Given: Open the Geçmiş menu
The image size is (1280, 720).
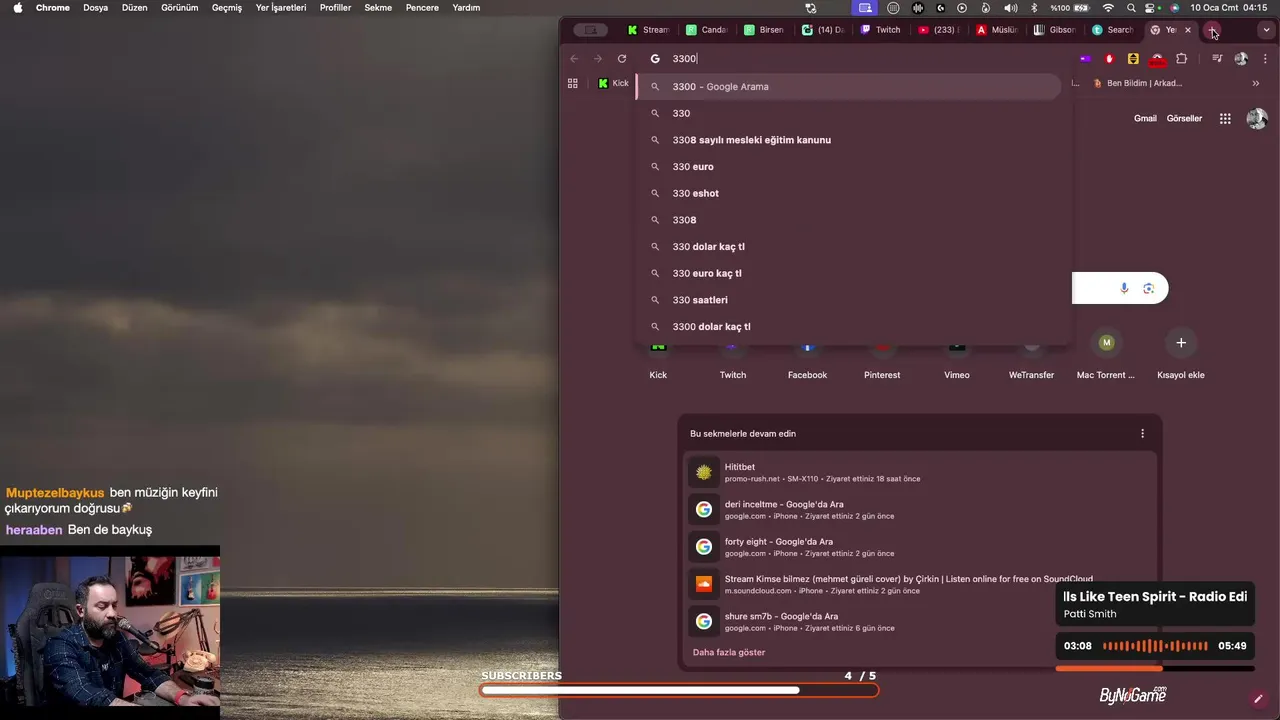Looking at the screenshot, I should click(227, 7).
